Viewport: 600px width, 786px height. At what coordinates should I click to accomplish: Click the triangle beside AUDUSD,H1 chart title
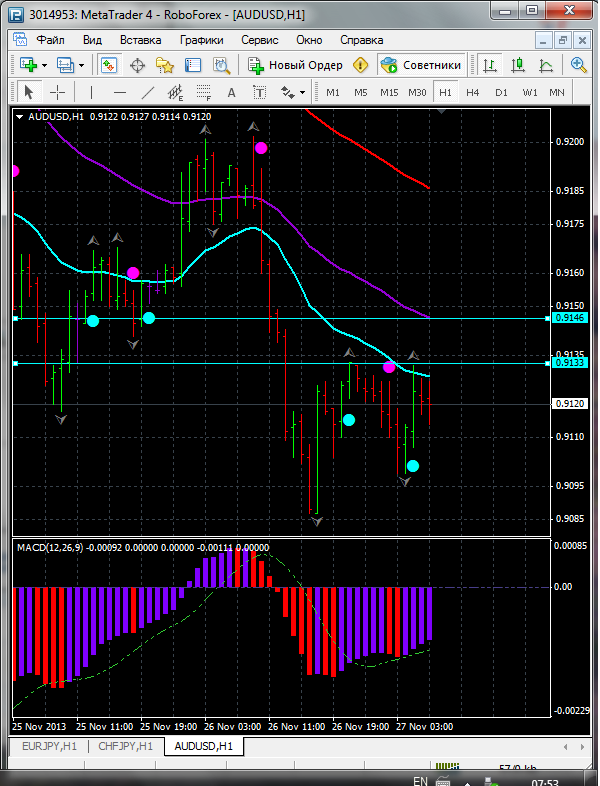click(x=20, y=117)
